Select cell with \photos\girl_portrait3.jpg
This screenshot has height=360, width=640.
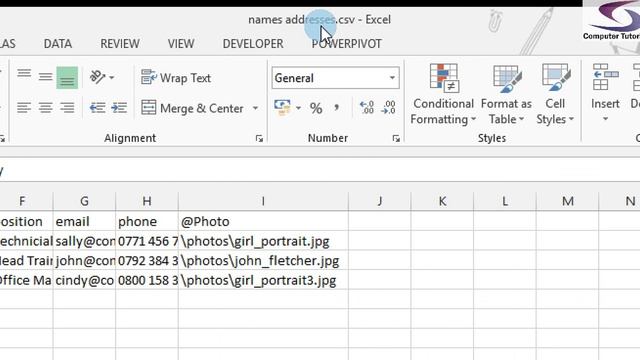263,280
